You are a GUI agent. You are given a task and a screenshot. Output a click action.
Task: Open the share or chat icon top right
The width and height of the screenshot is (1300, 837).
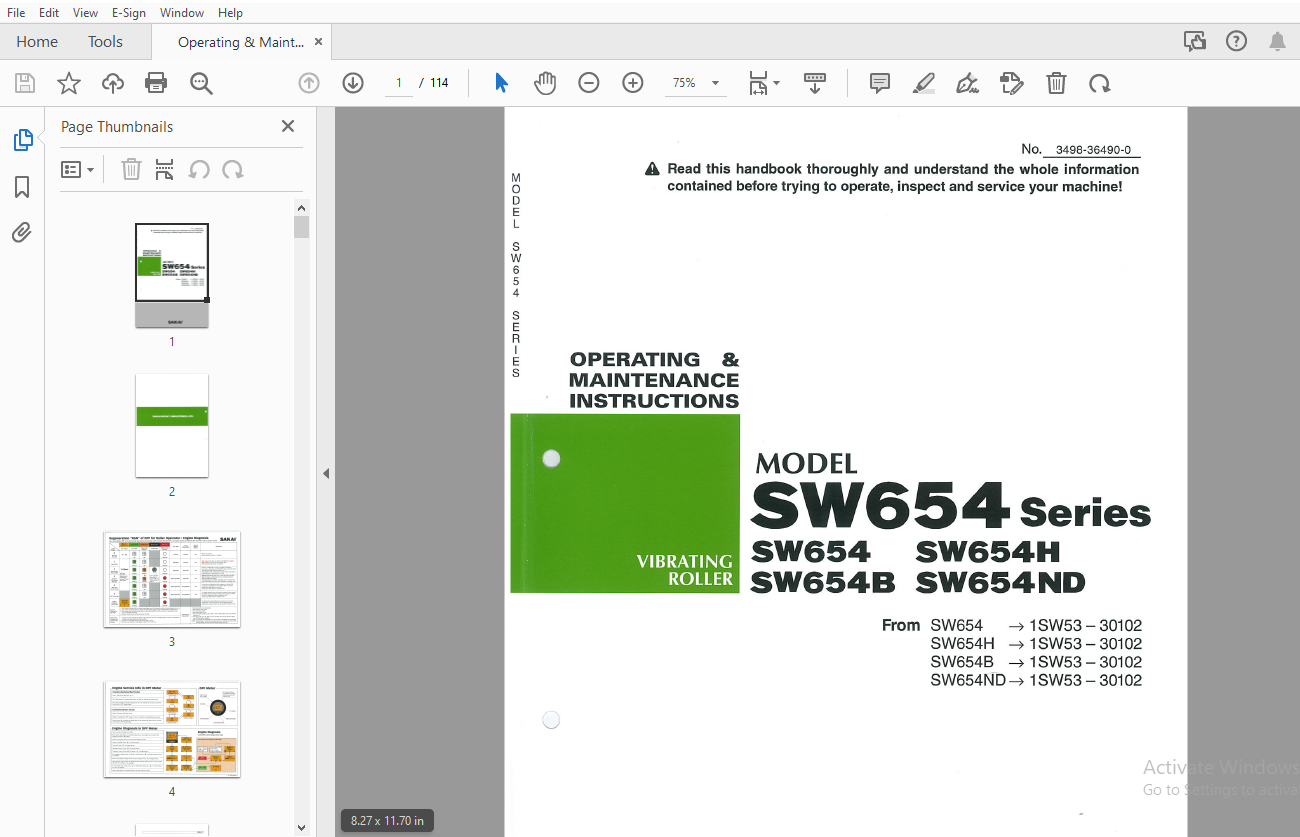(x=1194, y=41)
